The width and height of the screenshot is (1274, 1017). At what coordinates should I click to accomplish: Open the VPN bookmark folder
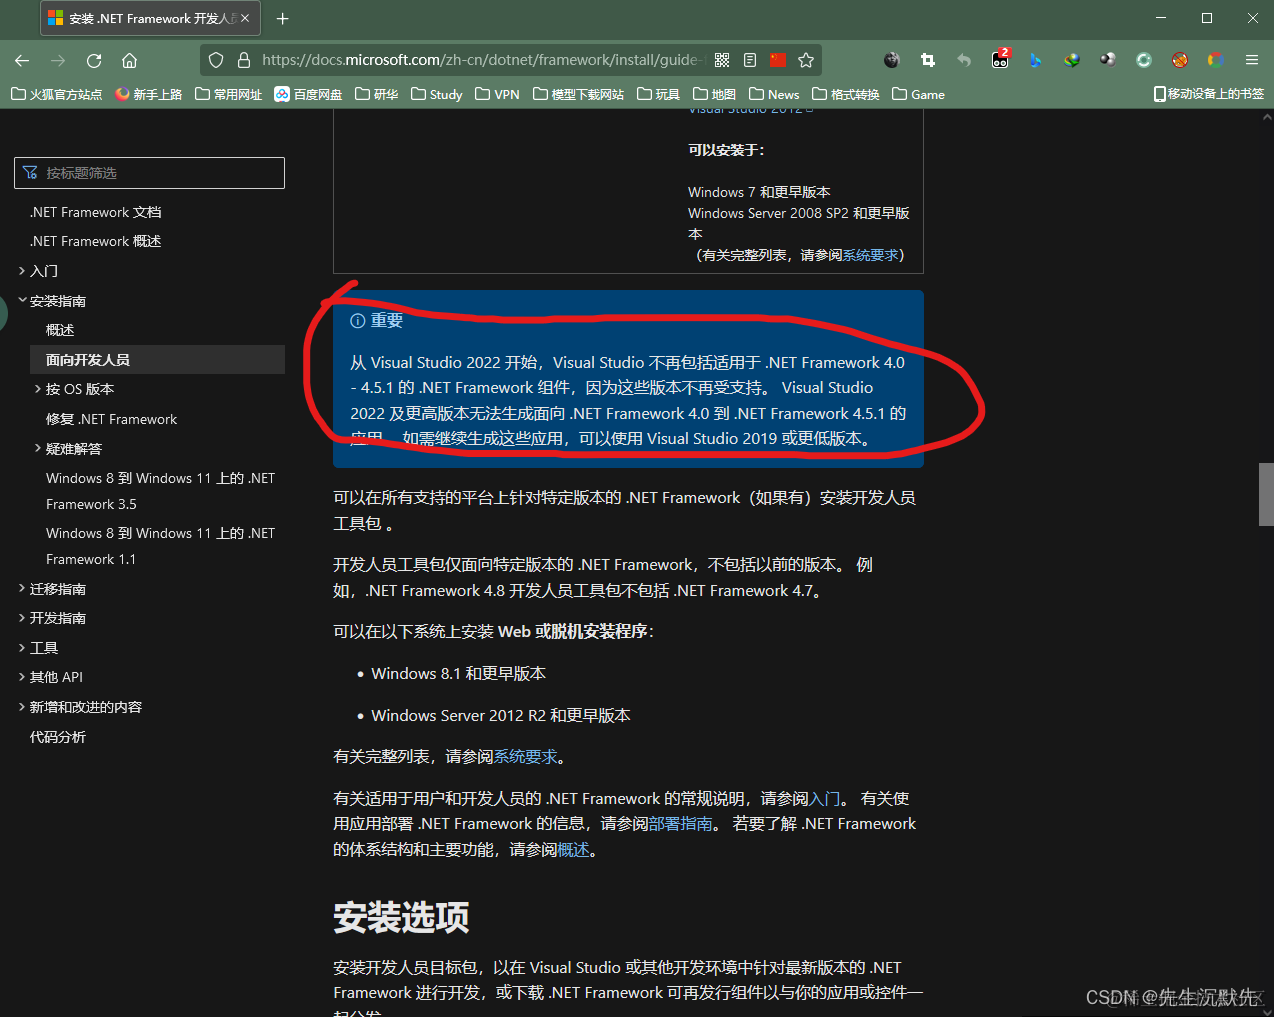click(x=498, y=94)
